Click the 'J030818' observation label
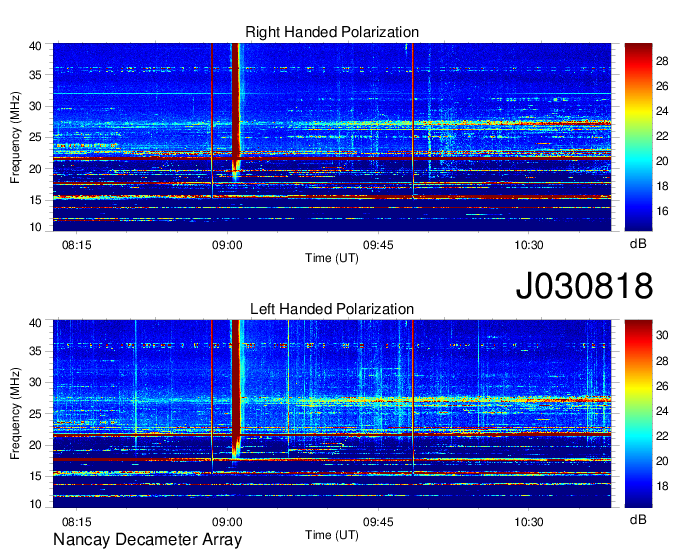 [x=584, y=285]
